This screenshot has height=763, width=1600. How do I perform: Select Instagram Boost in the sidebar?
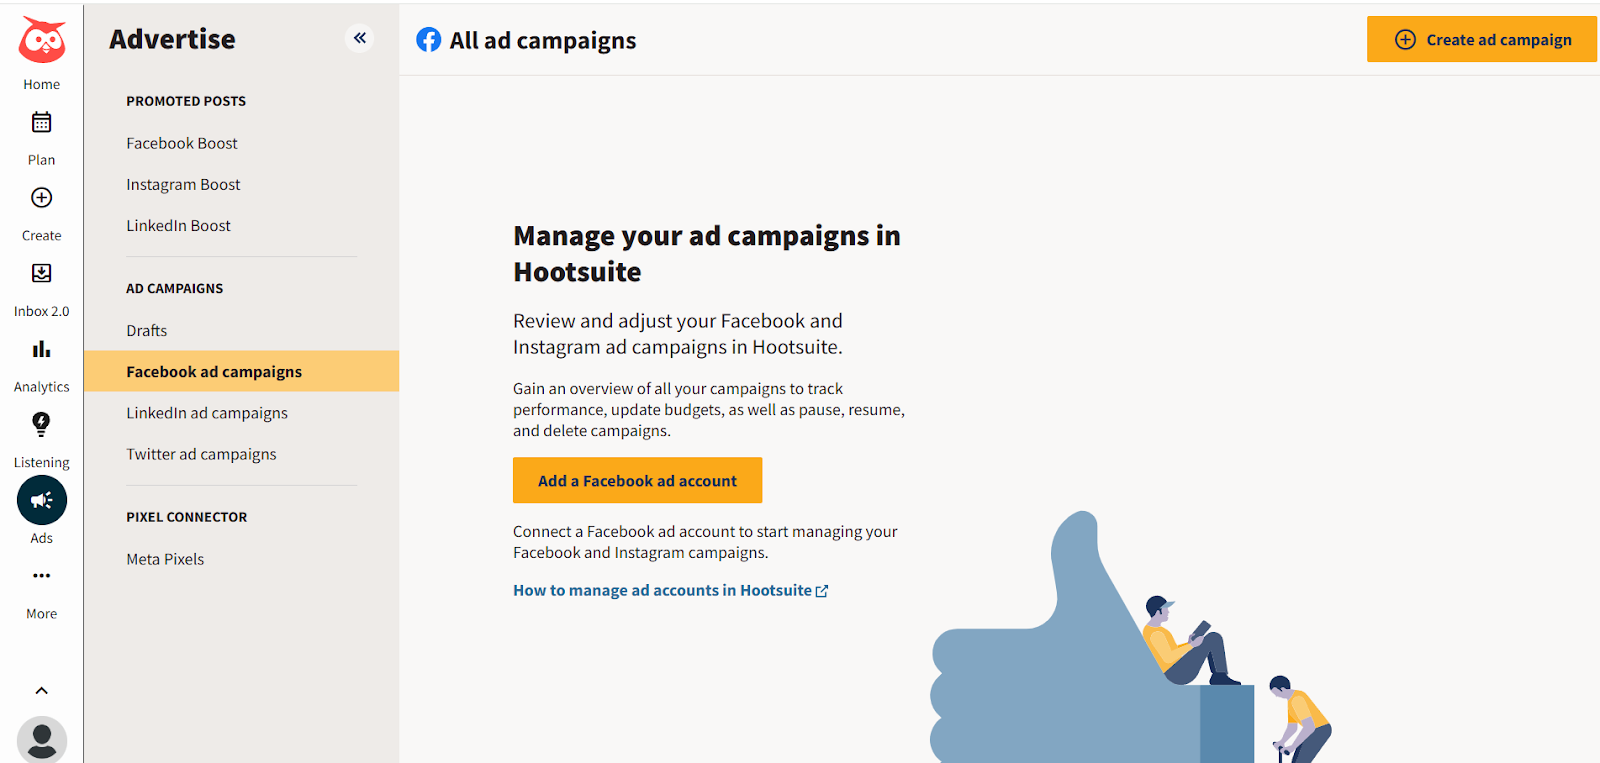(183, 184)
